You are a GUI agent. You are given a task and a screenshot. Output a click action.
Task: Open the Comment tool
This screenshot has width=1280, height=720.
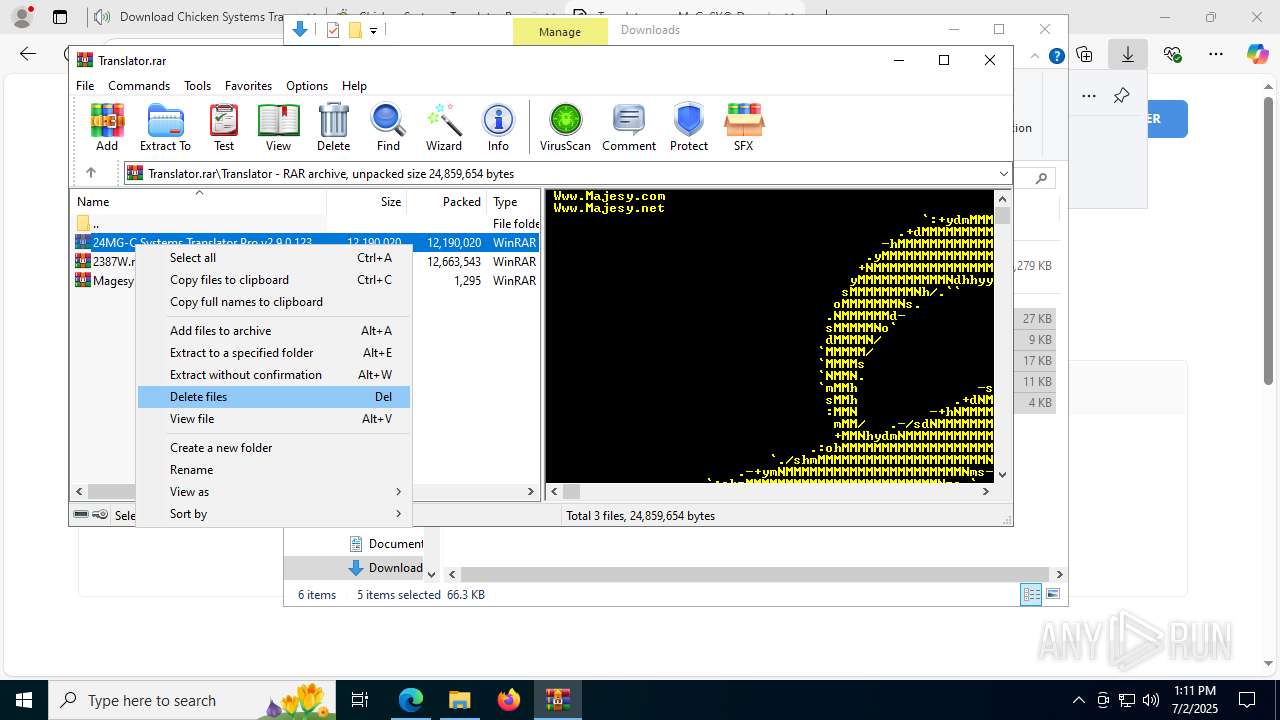tap(629, 127)
